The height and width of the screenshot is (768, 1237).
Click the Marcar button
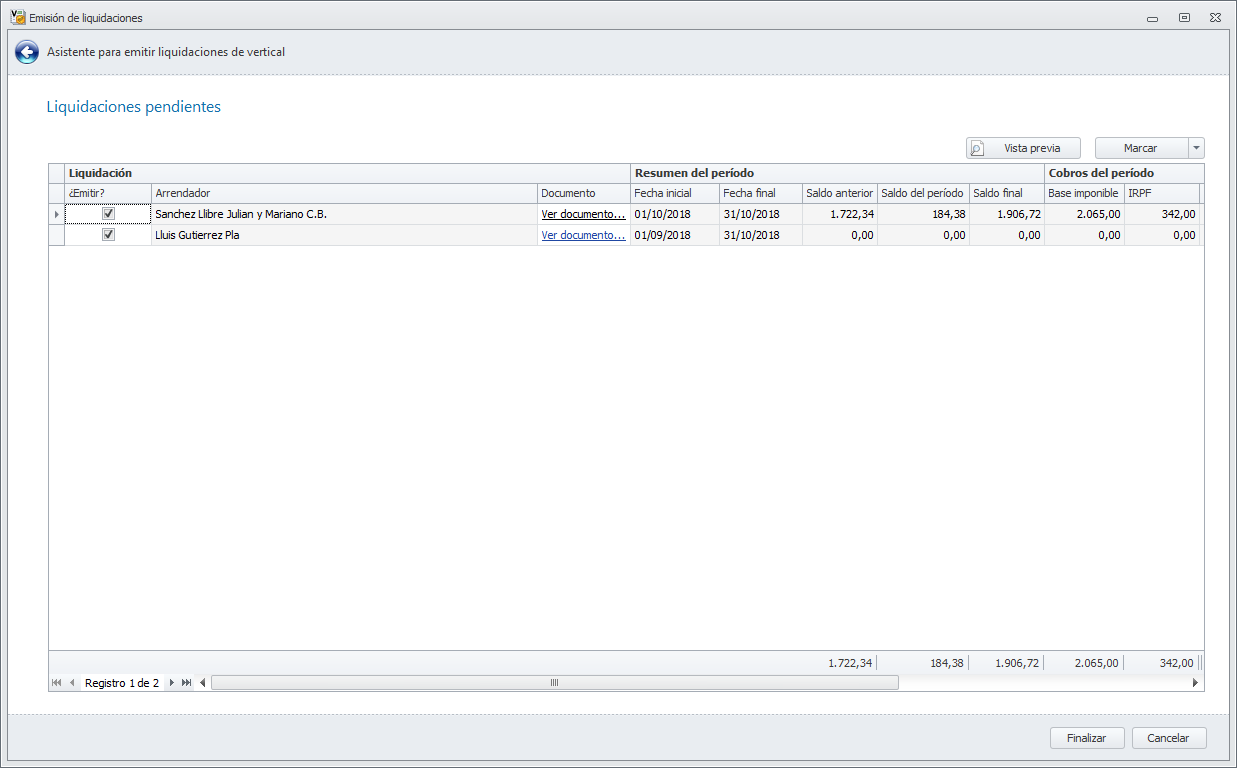(x=1141, y=148)
